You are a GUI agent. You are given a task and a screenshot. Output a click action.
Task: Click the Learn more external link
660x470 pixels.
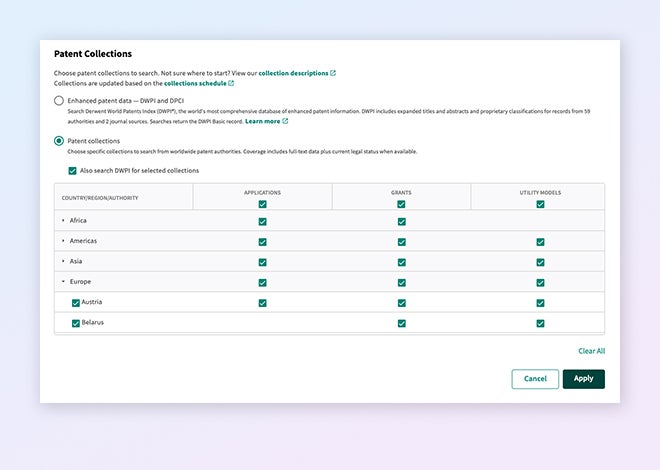(262, 121)
